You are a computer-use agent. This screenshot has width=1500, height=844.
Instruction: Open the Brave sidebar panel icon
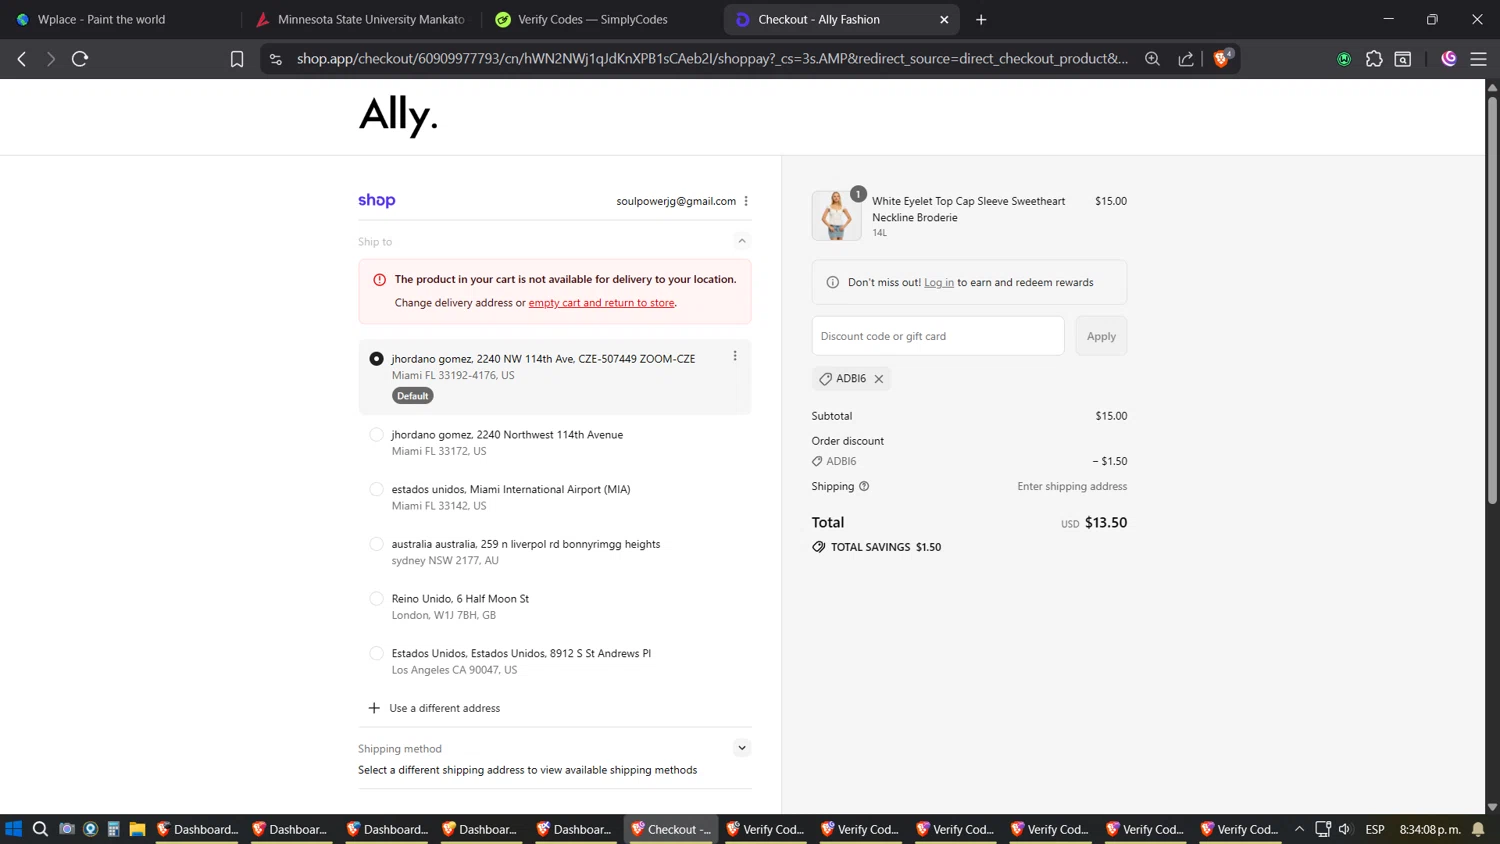tap(1403, 59)
